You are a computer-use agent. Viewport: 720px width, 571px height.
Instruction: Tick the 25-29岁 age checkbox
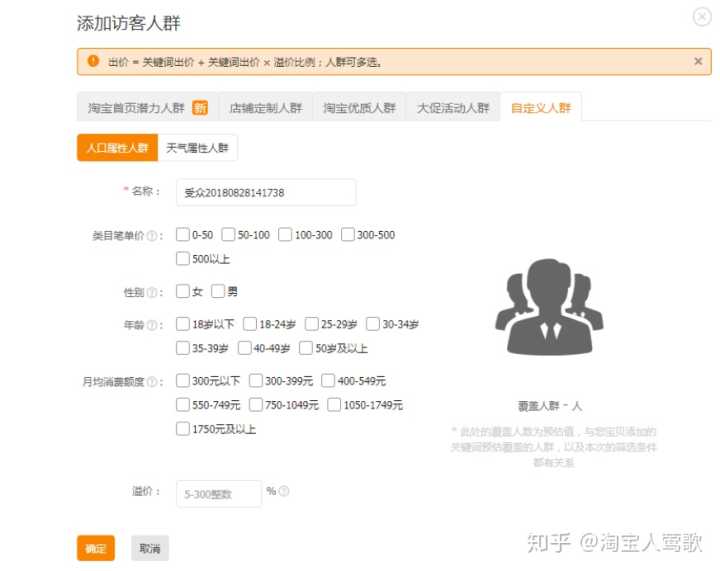click(x=312, y=324)
